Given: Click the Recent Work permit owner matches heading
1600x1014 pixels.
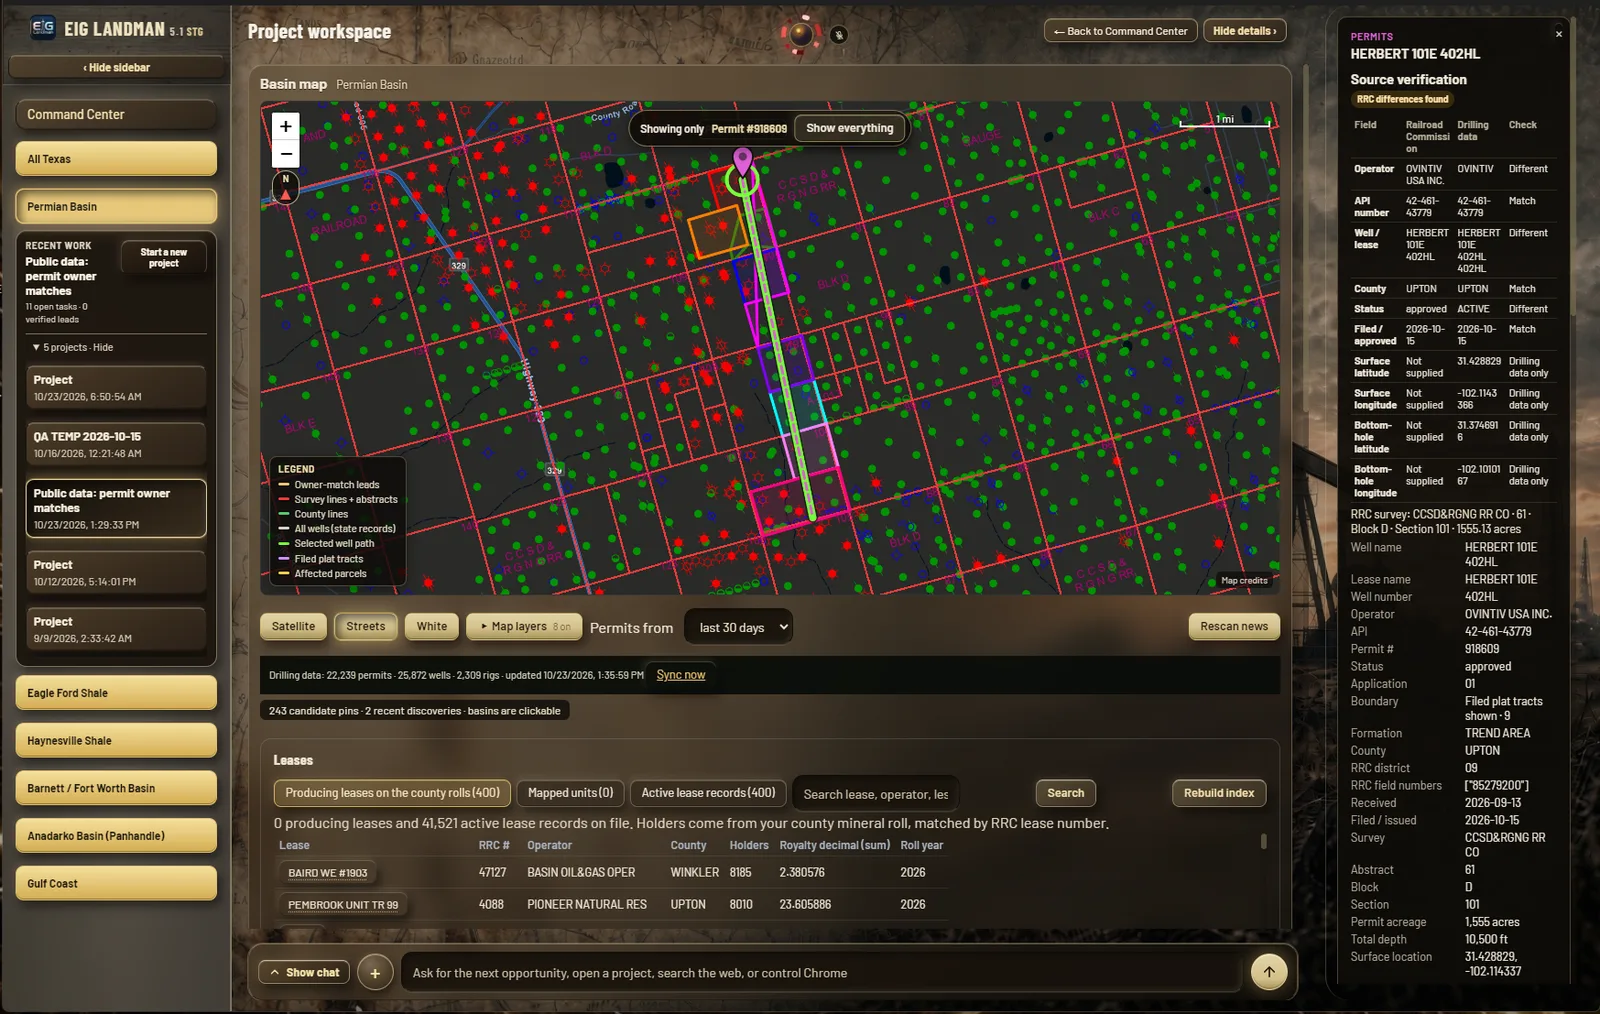Looking at the screenshot, I should pyautogui.click(x=61, y=276).
